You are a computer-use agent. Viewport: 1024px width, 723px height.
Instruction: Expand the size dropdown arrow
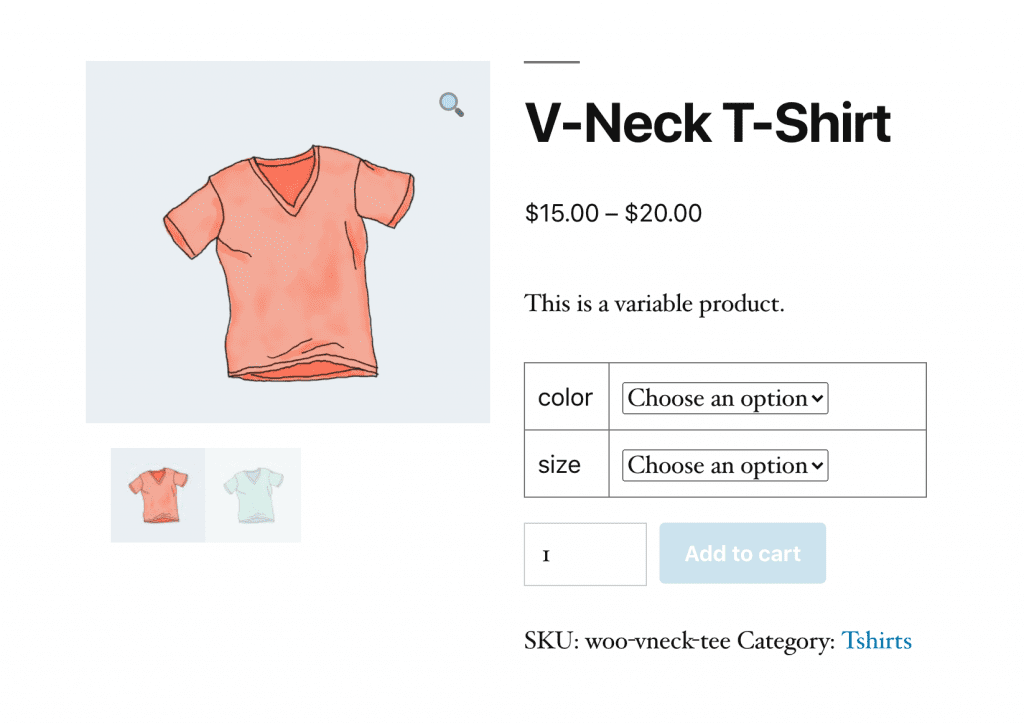820,465
